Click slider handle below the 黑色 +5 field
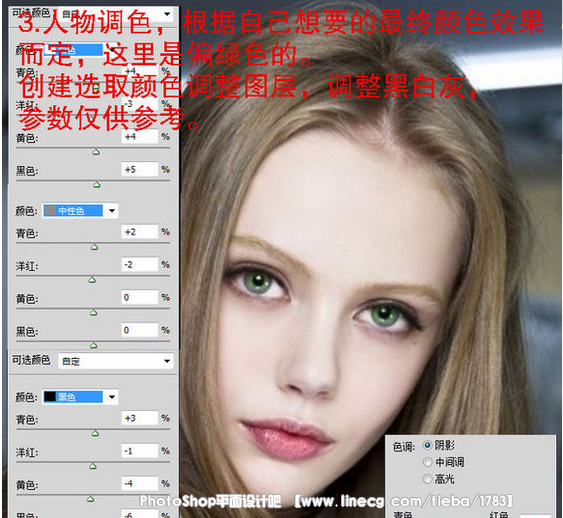 click(x=97, y=185)
